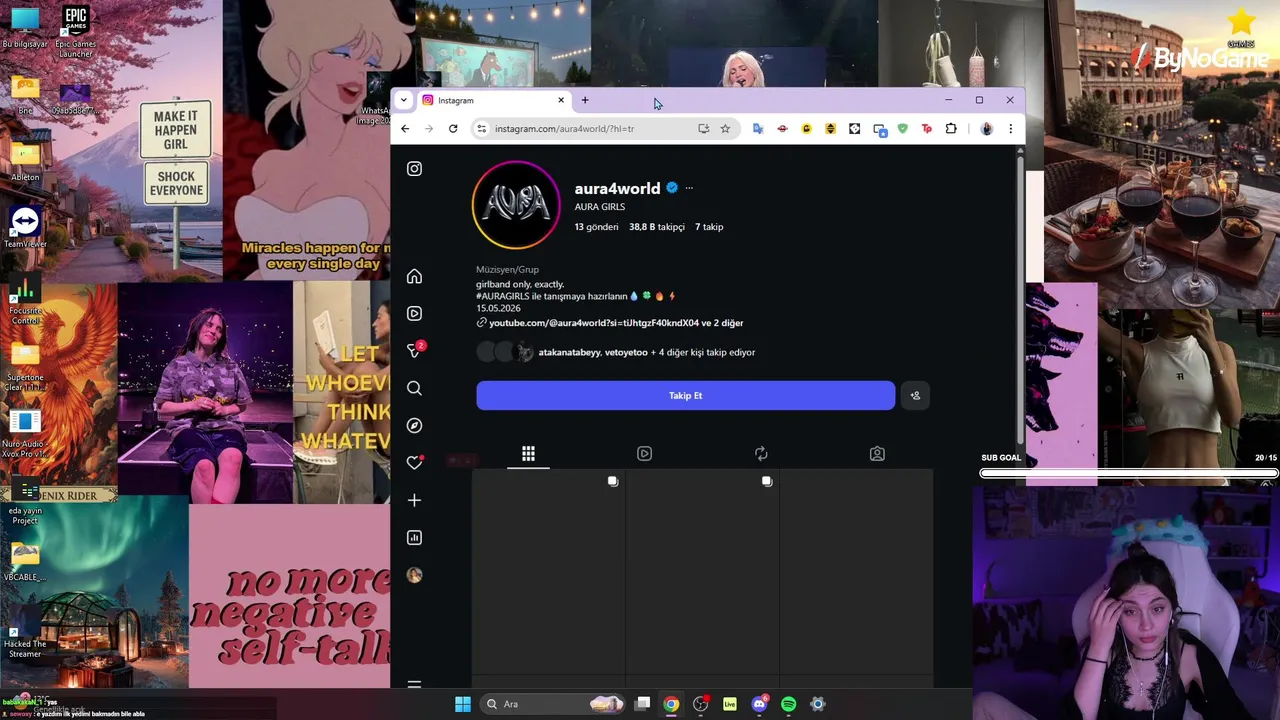Screen dimensions: 1280x720
Task: Open Instagram Reels icon in sidebar
Action: pos(414,313)
